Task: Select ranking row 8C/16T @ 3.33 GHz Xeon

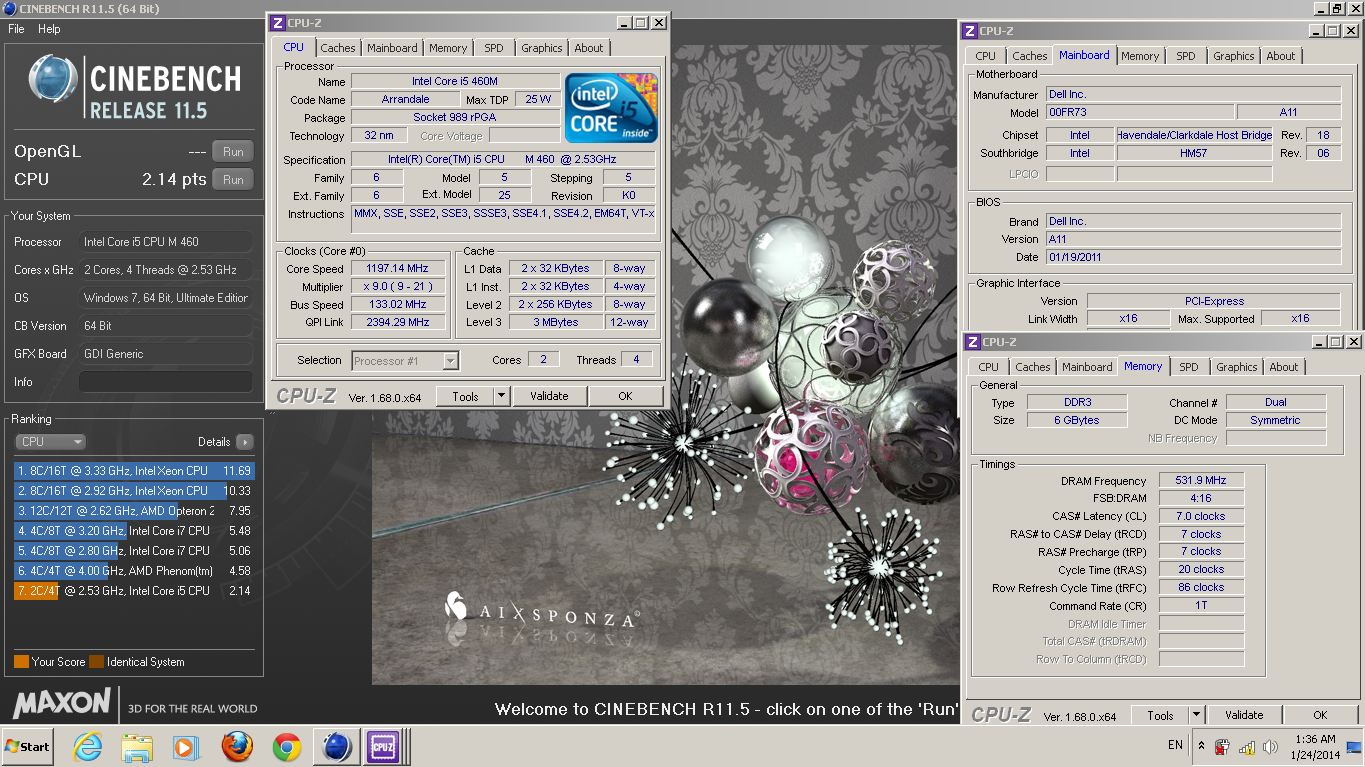Action: click(x=134, y=471)
